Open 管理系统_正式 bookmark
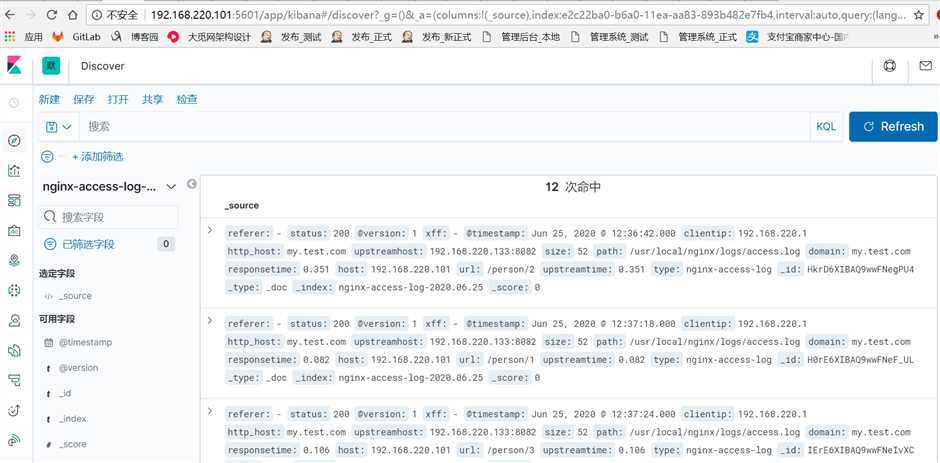Screen dimensions: 940x463 698,37
